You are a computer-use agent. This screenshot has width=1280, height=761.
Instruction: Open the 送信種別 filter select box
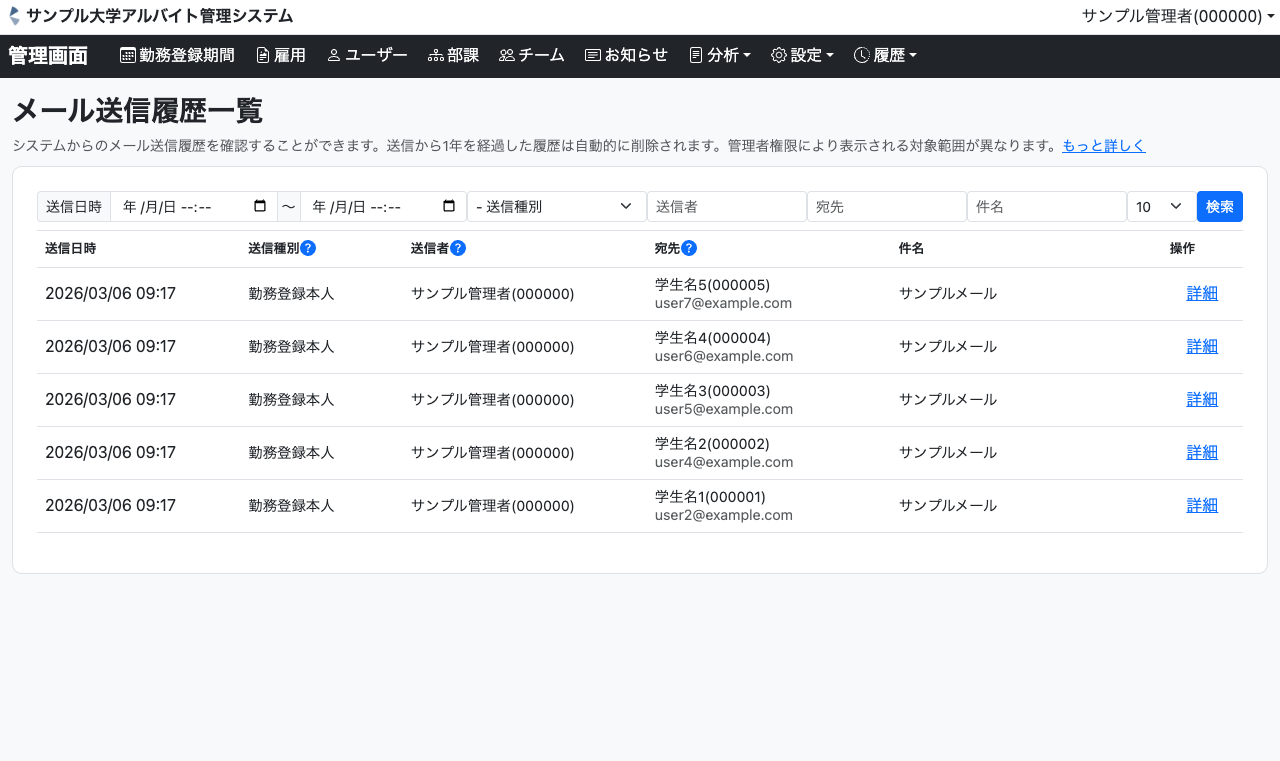556,206
